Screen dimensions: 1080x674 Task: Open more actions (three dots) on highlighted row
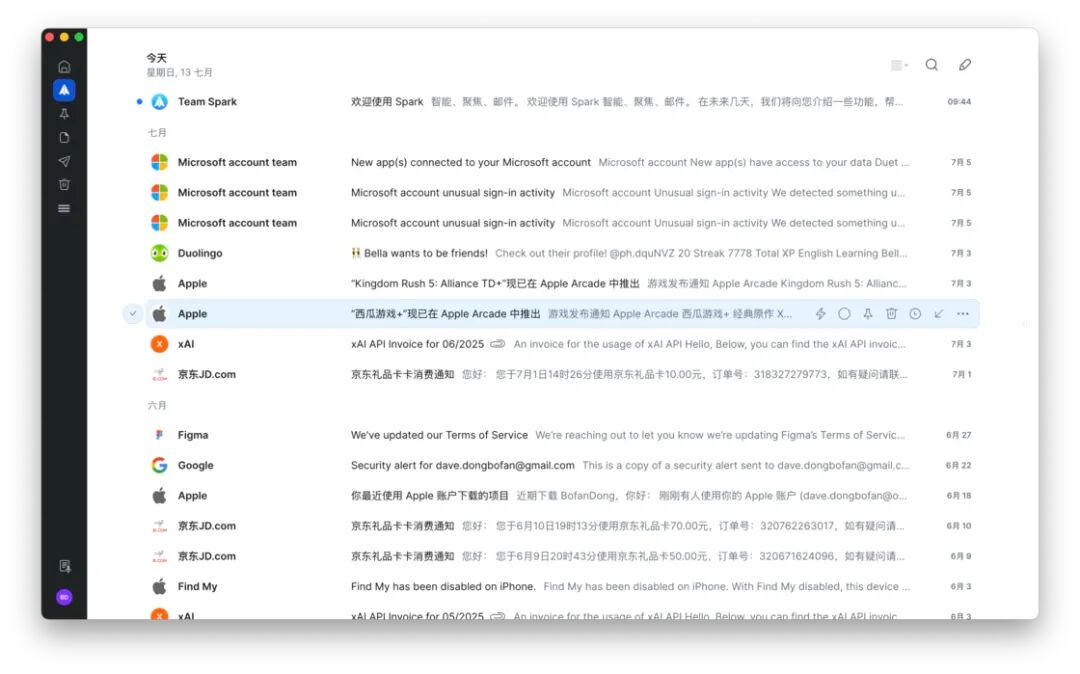coord(962,314)
